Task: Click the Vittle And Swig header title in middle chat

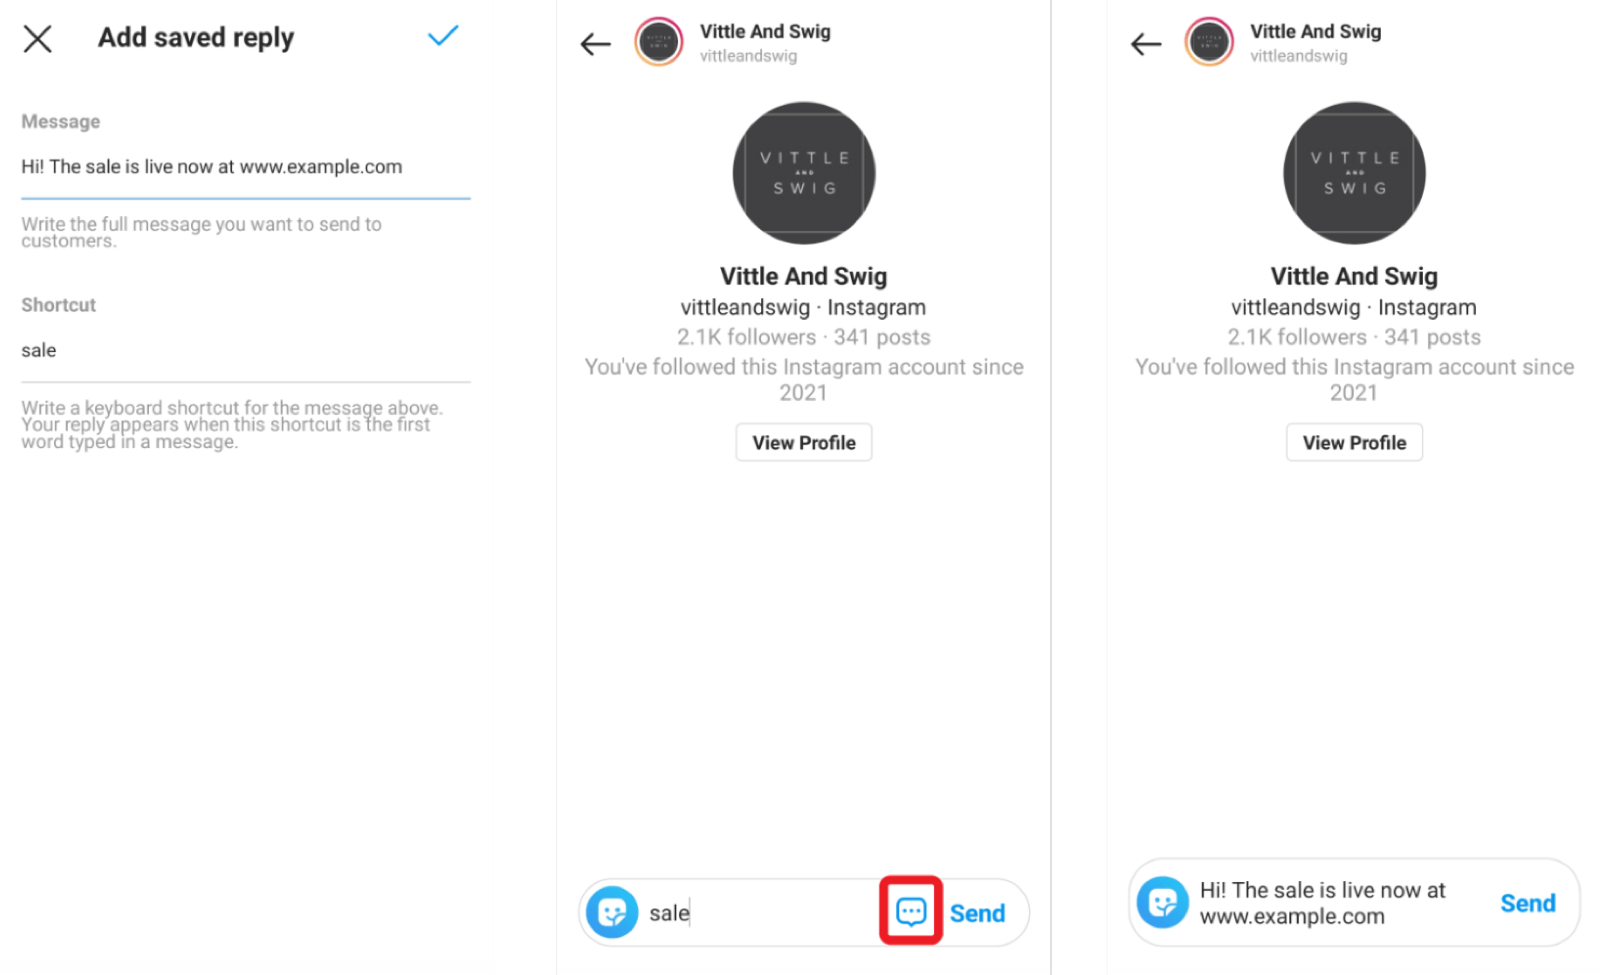Action: tap(765, 32)
